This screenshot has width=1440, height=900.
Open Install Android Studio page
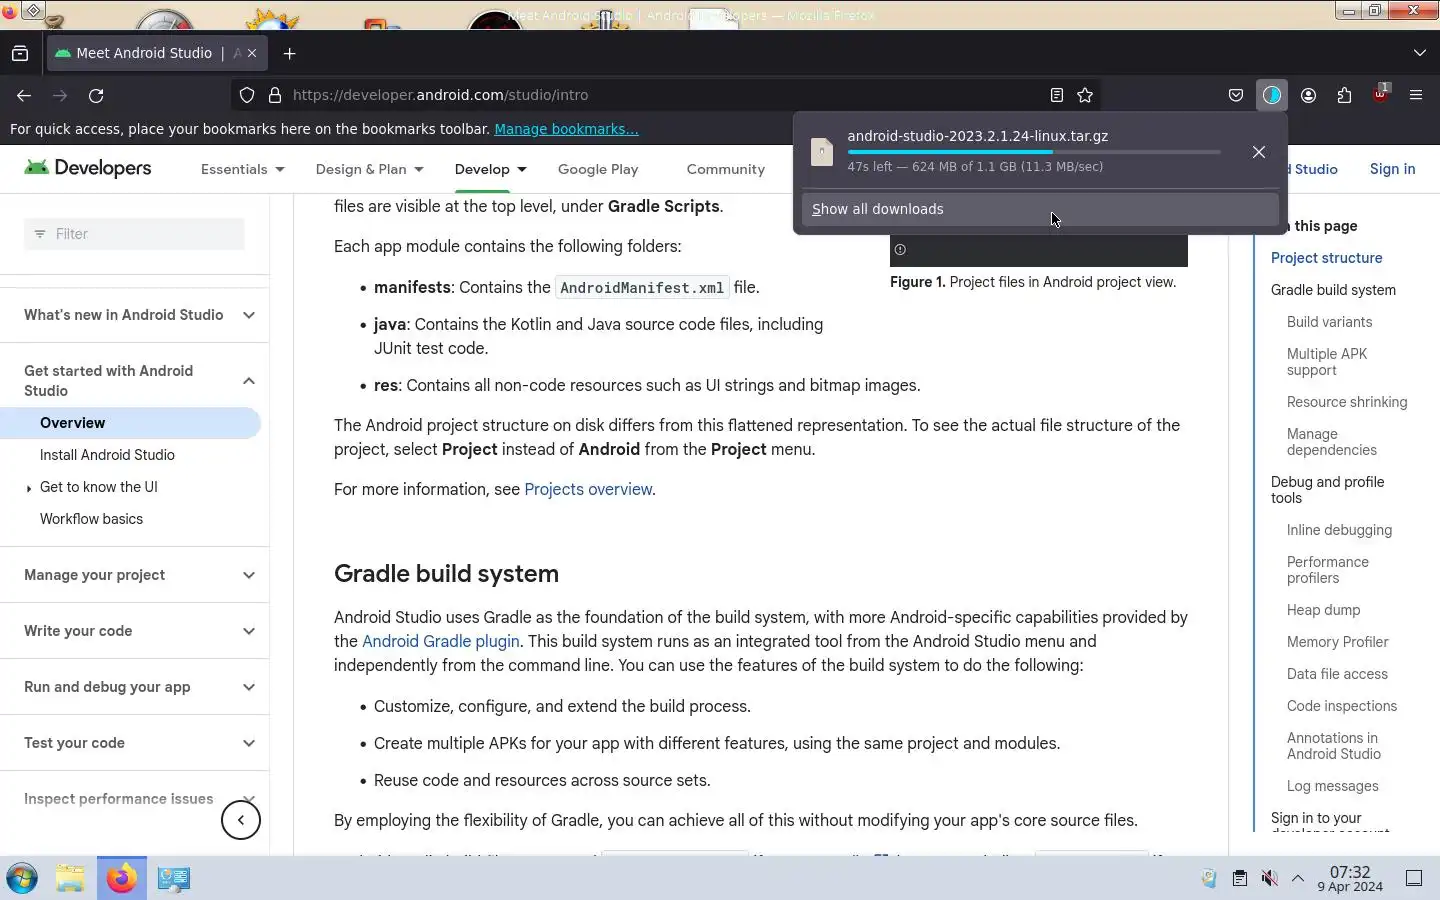click(107, 455)
